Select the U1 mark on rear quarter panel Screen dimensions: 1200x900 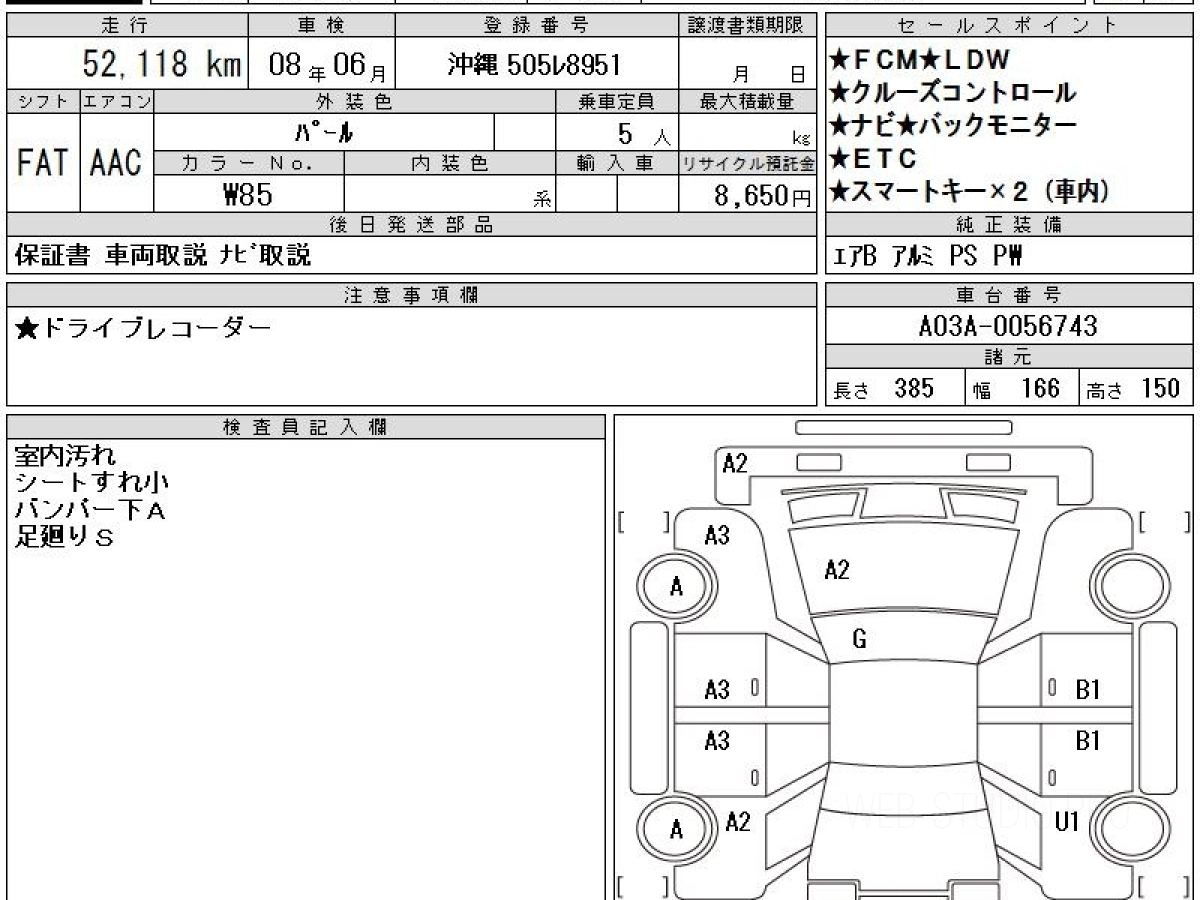click(x=1067, y=822)
